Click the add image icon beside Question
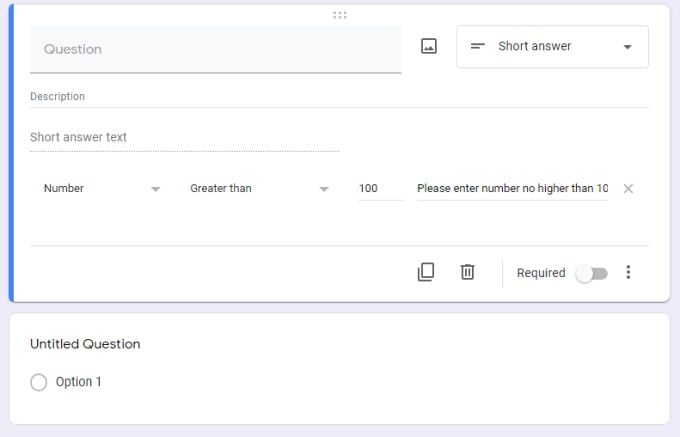The image size is (680, 437). 429,46
